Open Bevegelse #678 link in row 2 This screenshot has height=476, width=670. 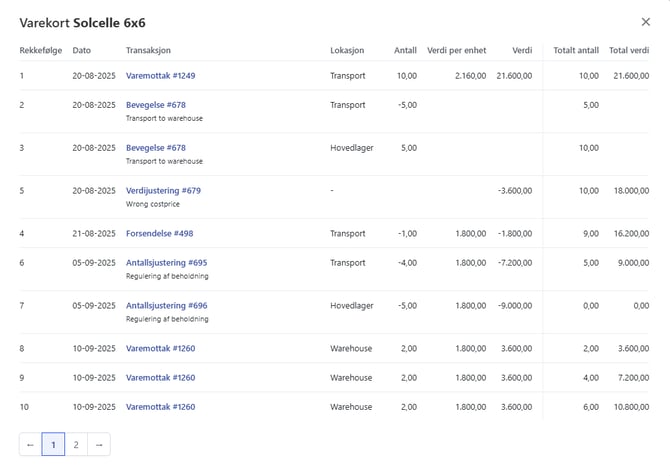tap(155, 104)
